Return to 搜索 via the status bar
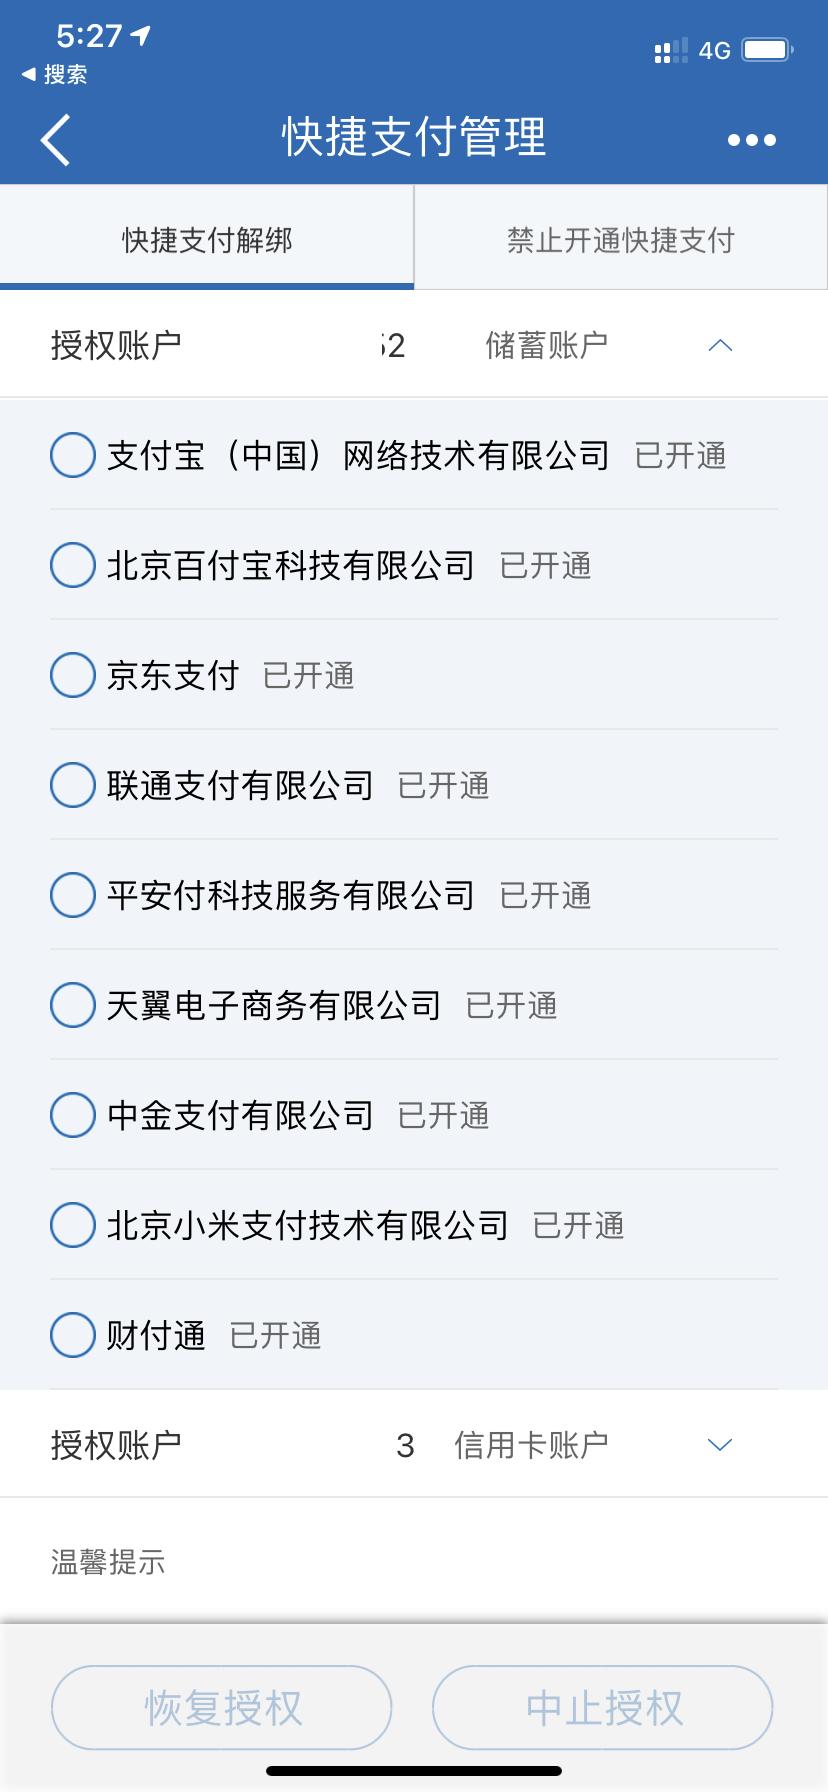 pyautogui.click(x=55, y=75)
